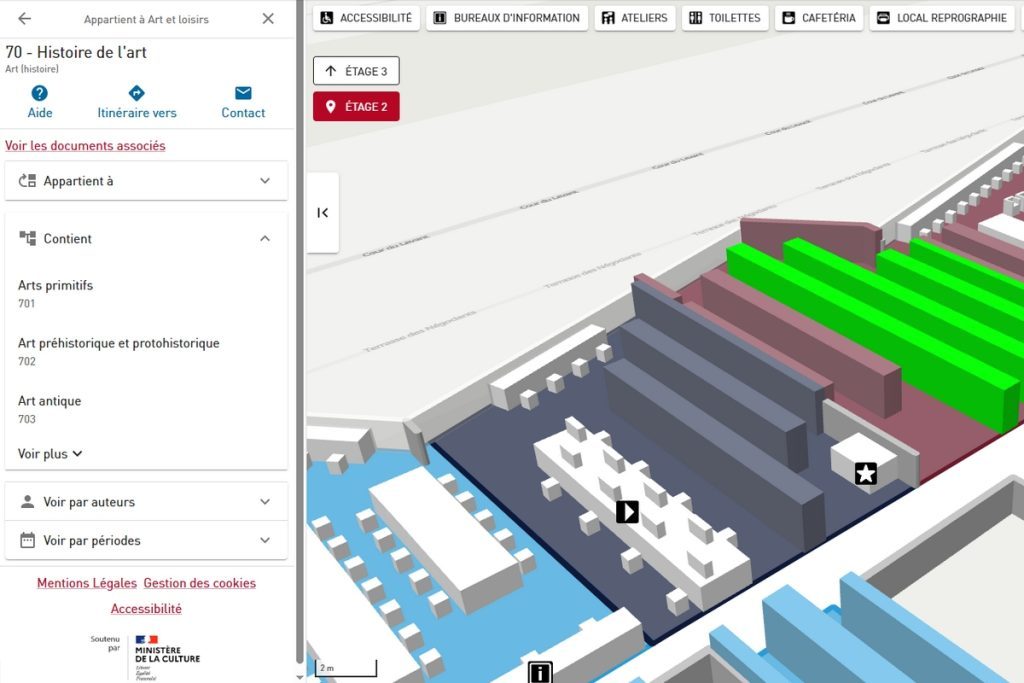This screenshot has height=683, width=1024.
Task: Select the information point marker on map
Action: tap(540, 672)
